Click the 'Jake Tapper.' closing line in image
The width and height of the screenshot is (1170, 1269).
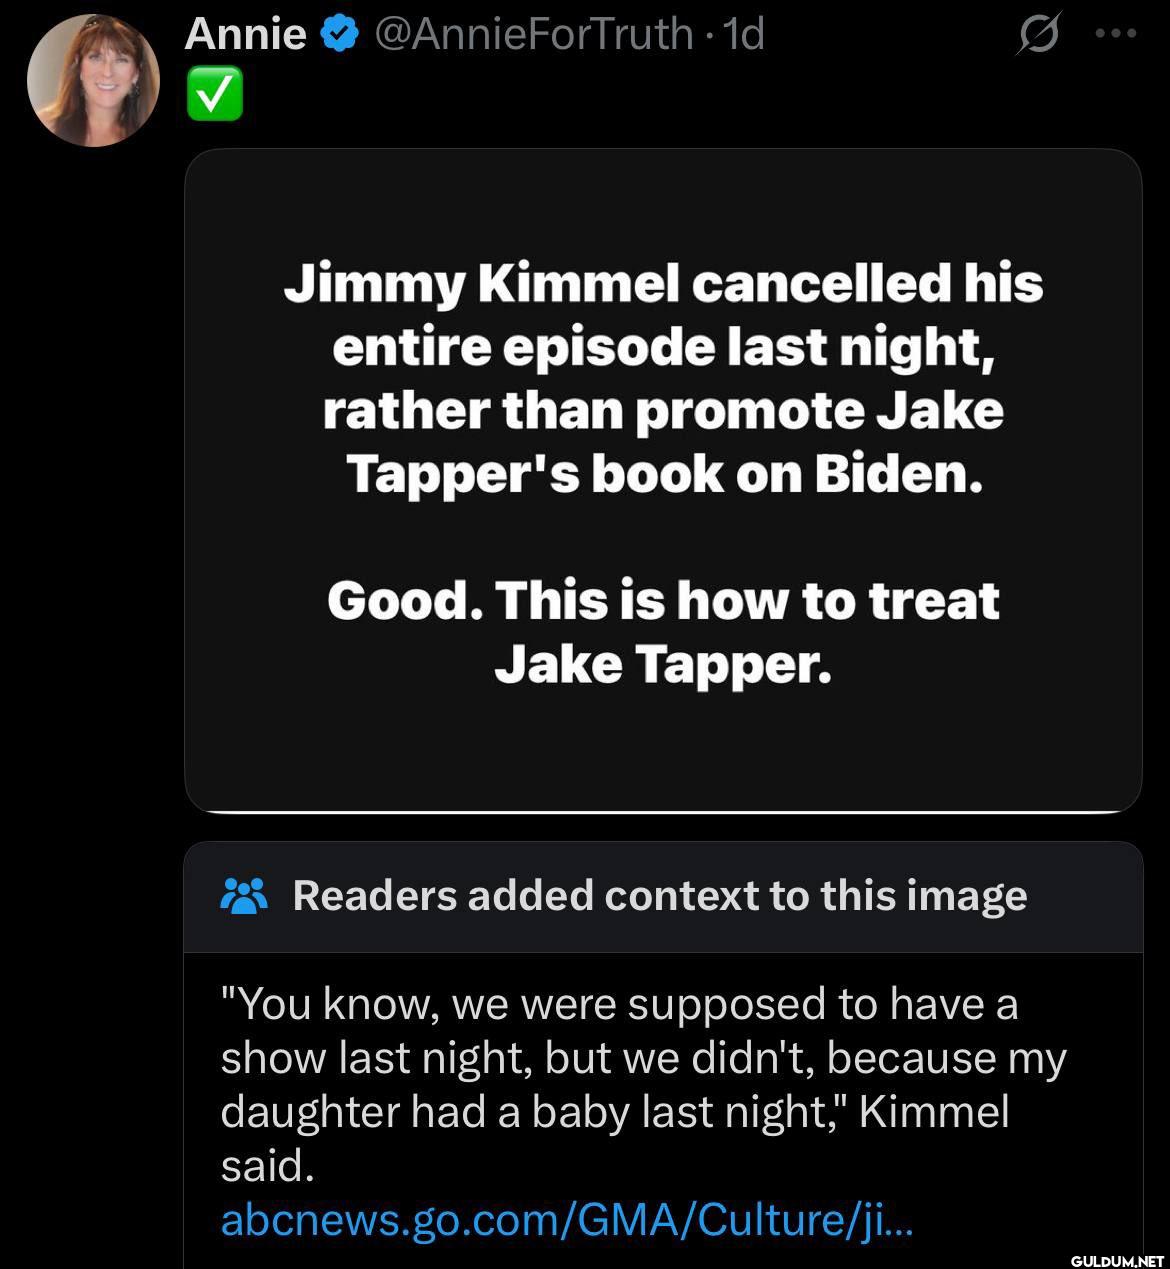click(663, 663)
